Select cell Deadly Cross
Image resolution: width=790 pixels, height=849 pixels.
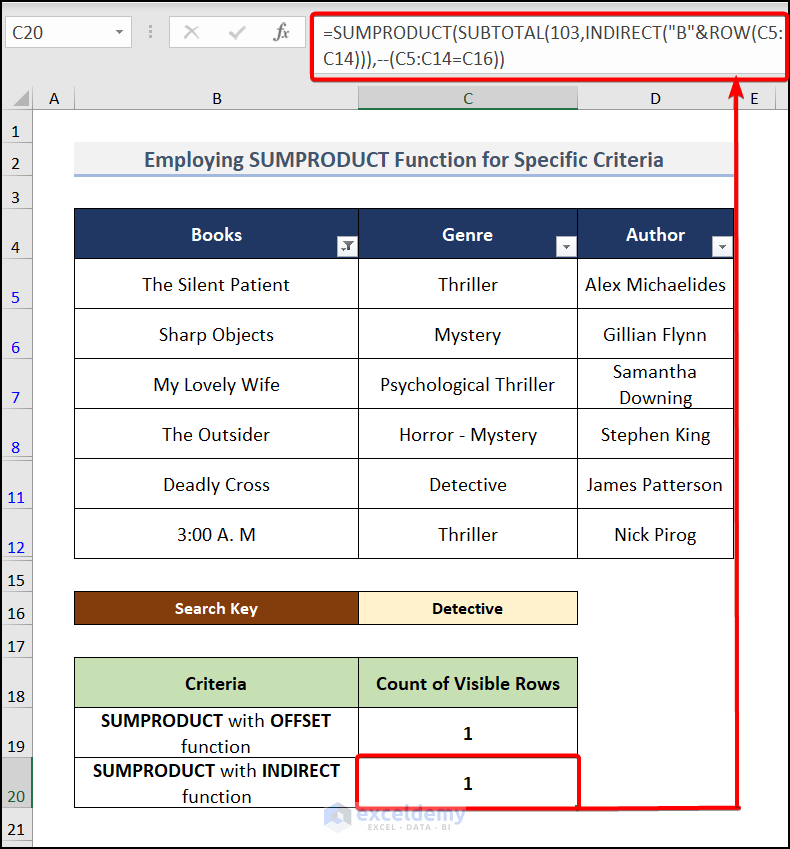[x=217, y=484]
